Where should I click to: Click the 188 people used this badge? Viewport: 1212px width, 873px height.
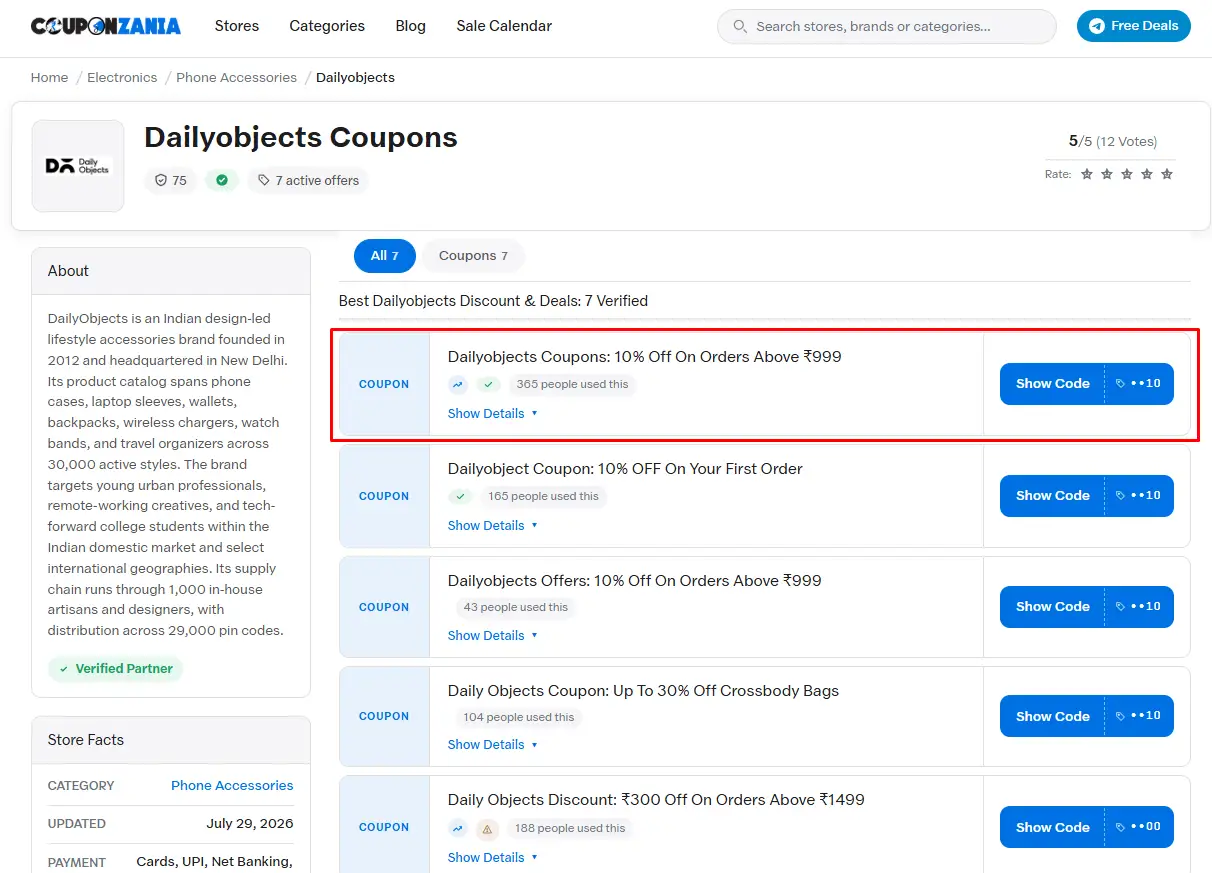point(570,828)
